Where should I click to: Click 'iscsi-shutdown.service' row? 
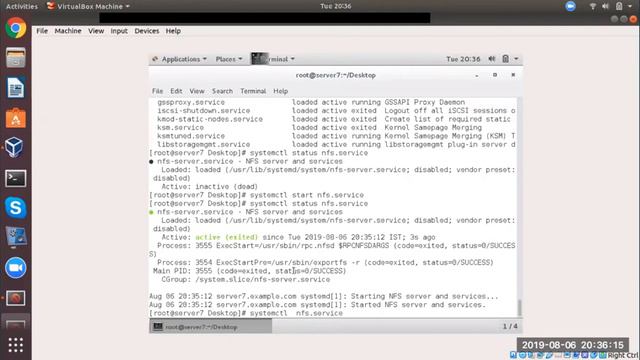(x=336, y=111)
